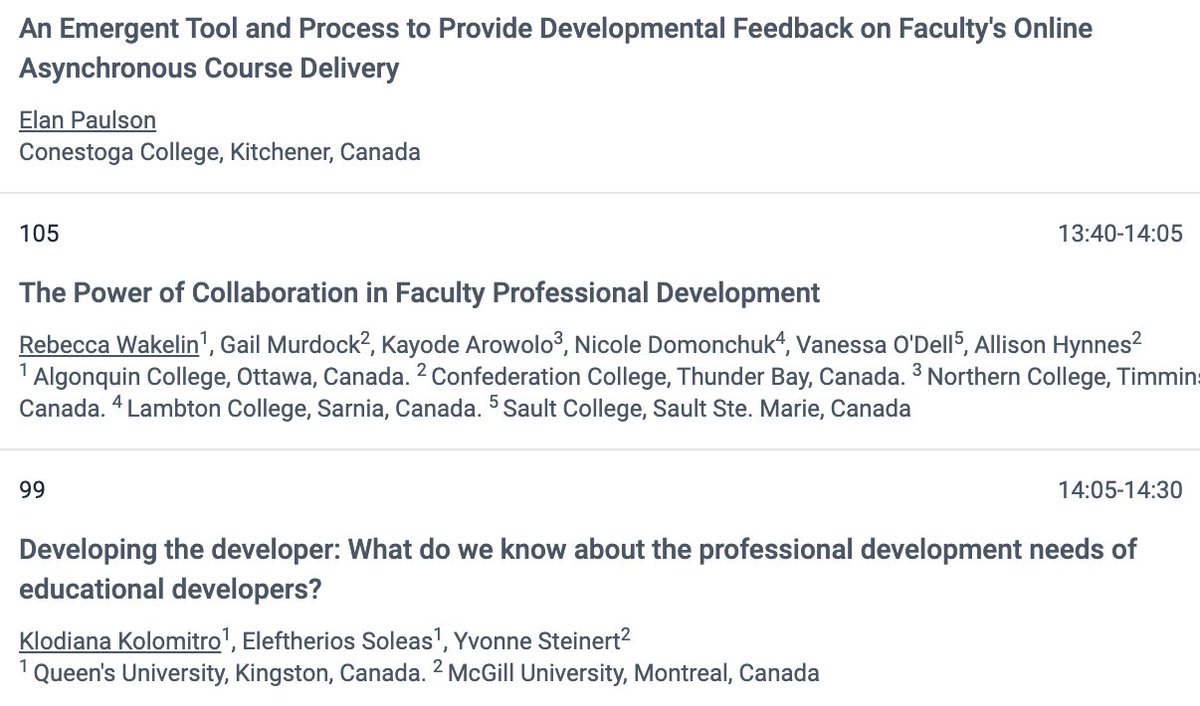This screenshot has height=706, width=1200.
Task: Click author name Gail Murdock
Action: (289, 346)
